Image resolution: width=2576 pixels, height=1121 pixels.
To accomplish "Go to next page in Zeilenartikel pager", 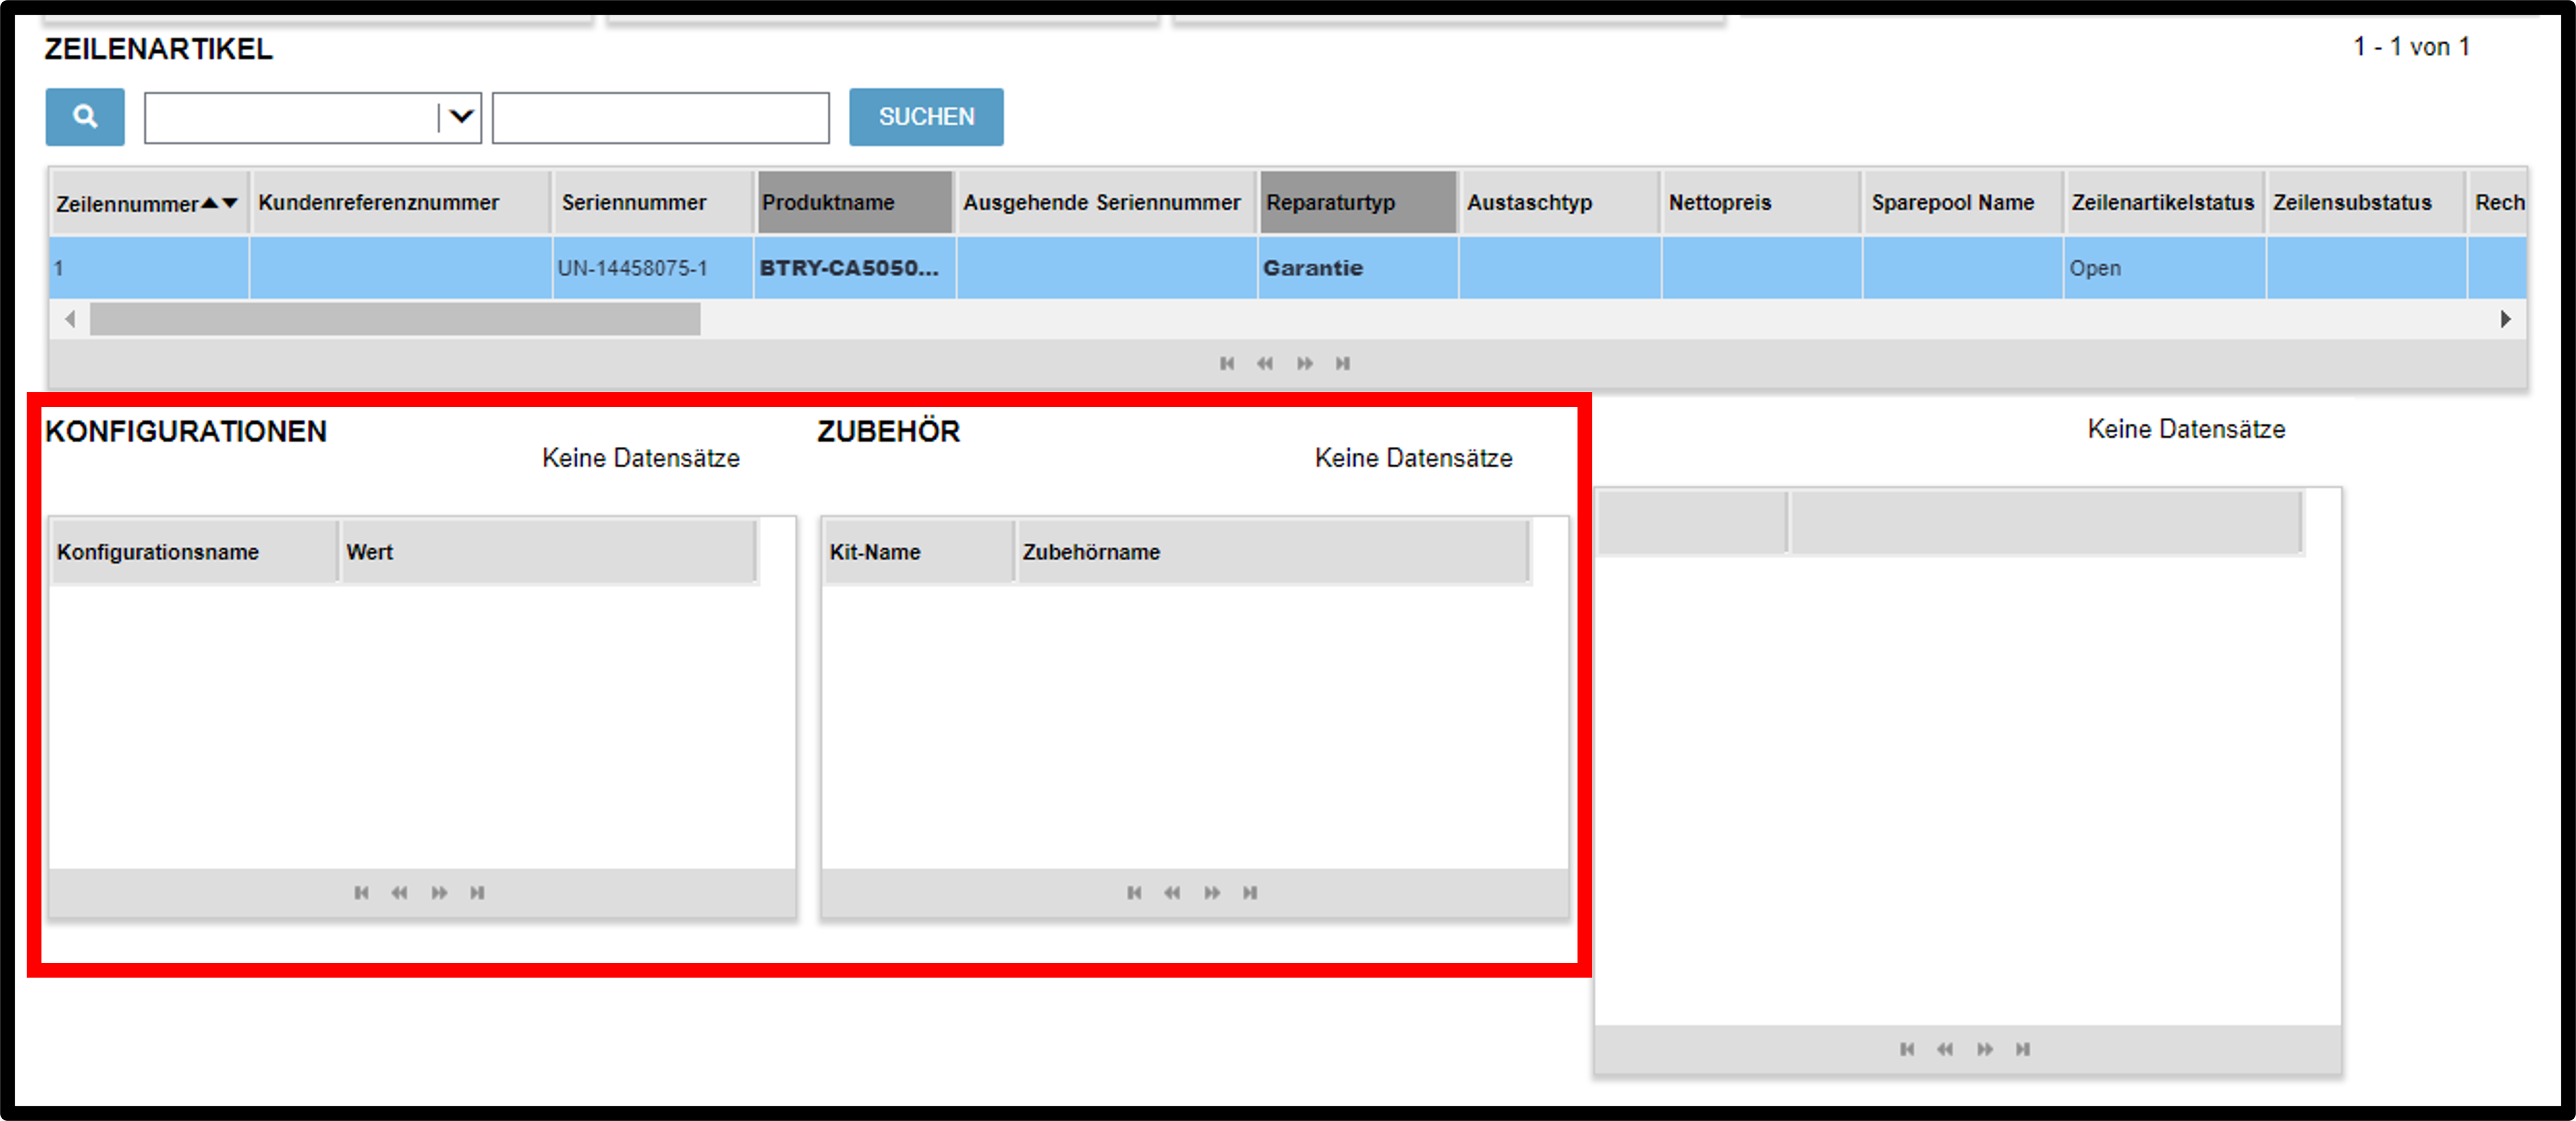I will pyautogui.click(x=1305, y=364).
